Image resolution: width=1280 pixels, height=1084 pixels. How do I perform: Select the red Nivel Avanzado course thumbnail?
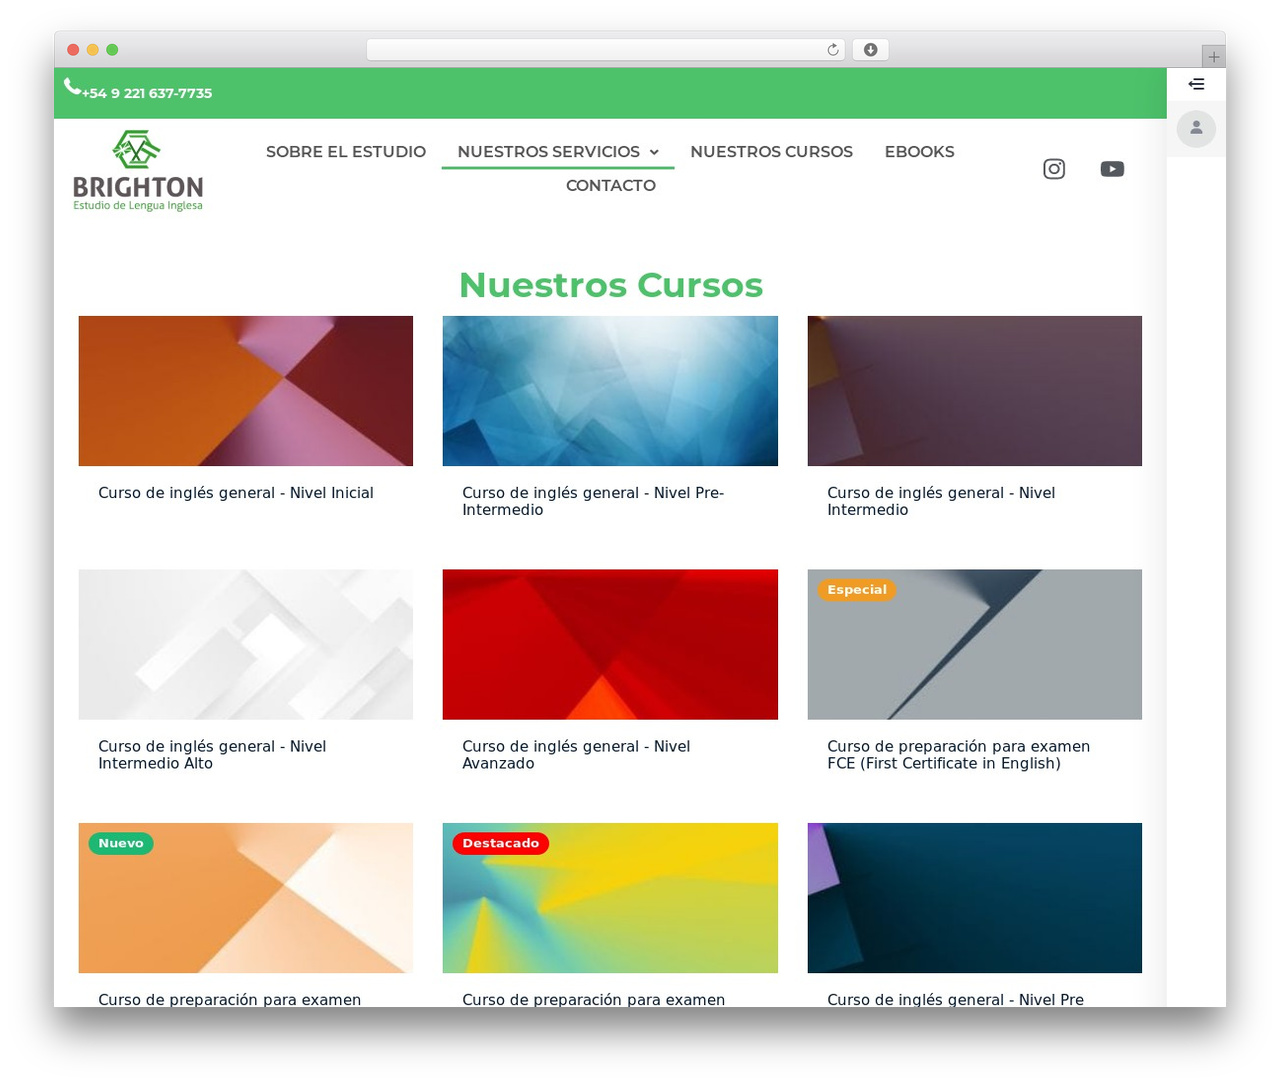[610, 645]
